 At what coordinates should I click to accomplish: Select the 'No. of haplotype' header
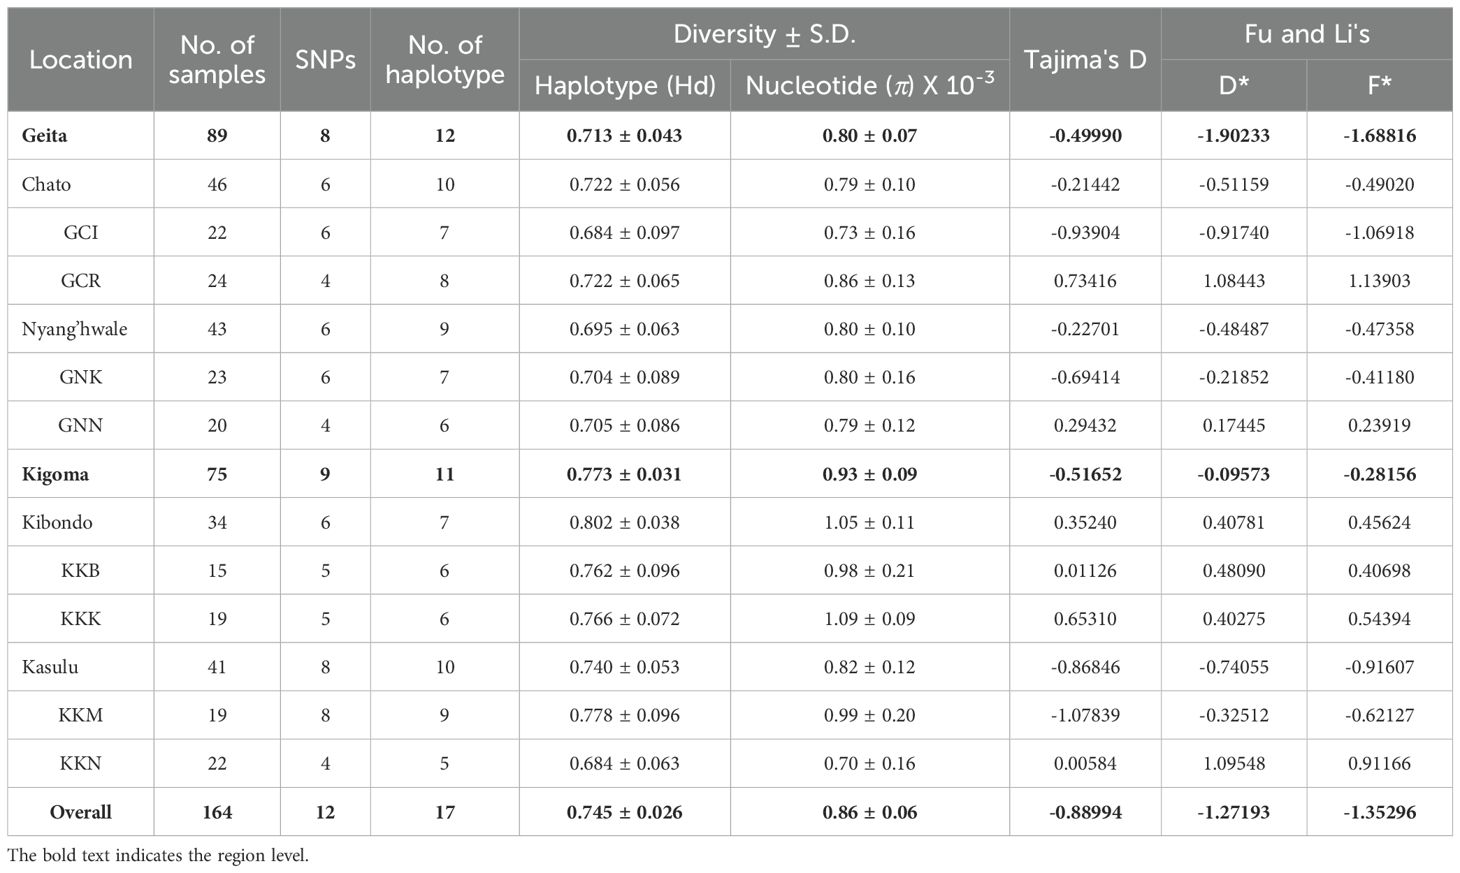click(x=445, y=60)
